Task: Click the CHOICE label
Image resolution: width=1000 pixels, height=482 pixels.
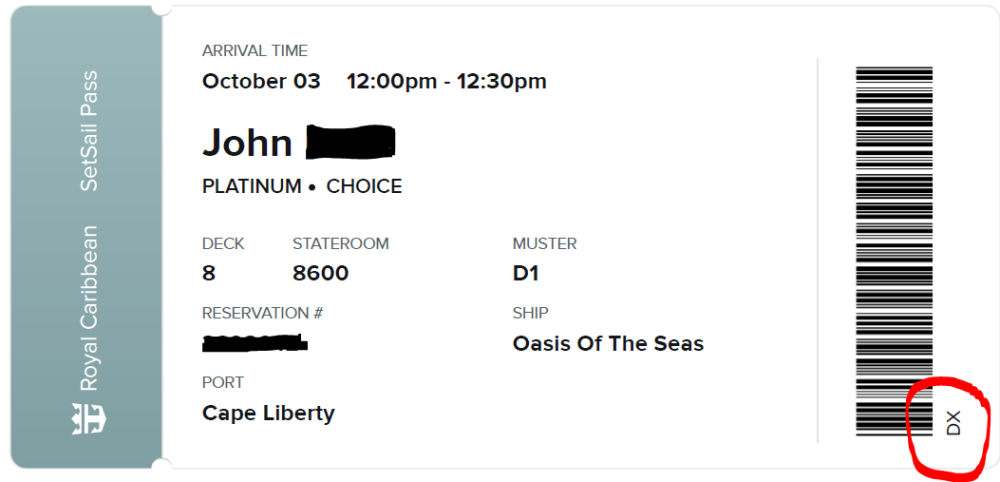Action: click(x=364, y=187)
